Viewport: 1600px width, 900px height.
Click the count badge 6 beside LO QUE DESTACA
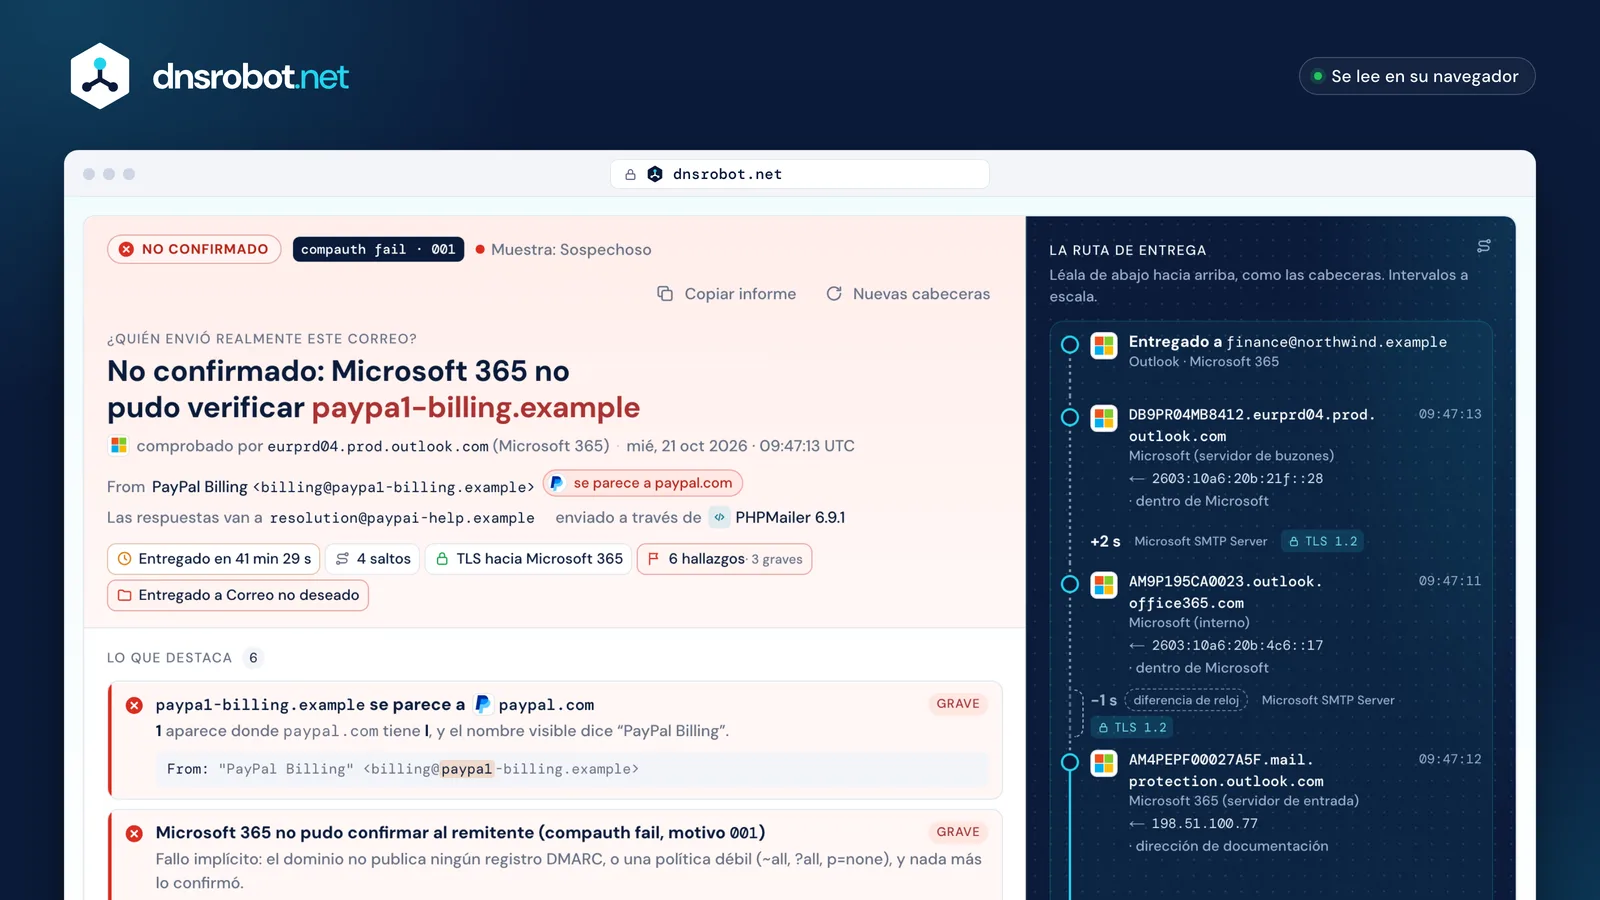(x=253, y=657)
